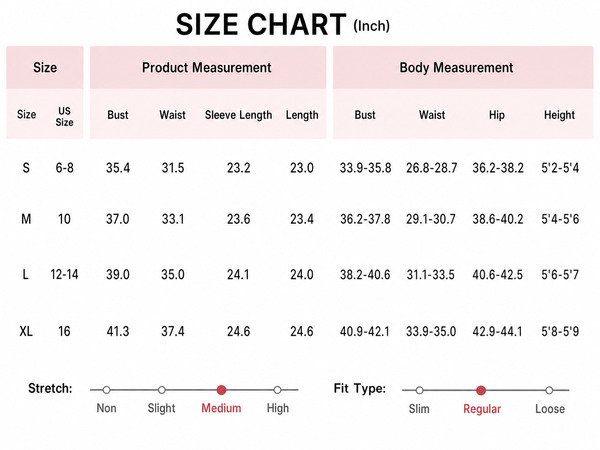
Task: Click the 33.9-35.8 body bust cell
Action: click(365, 168)
